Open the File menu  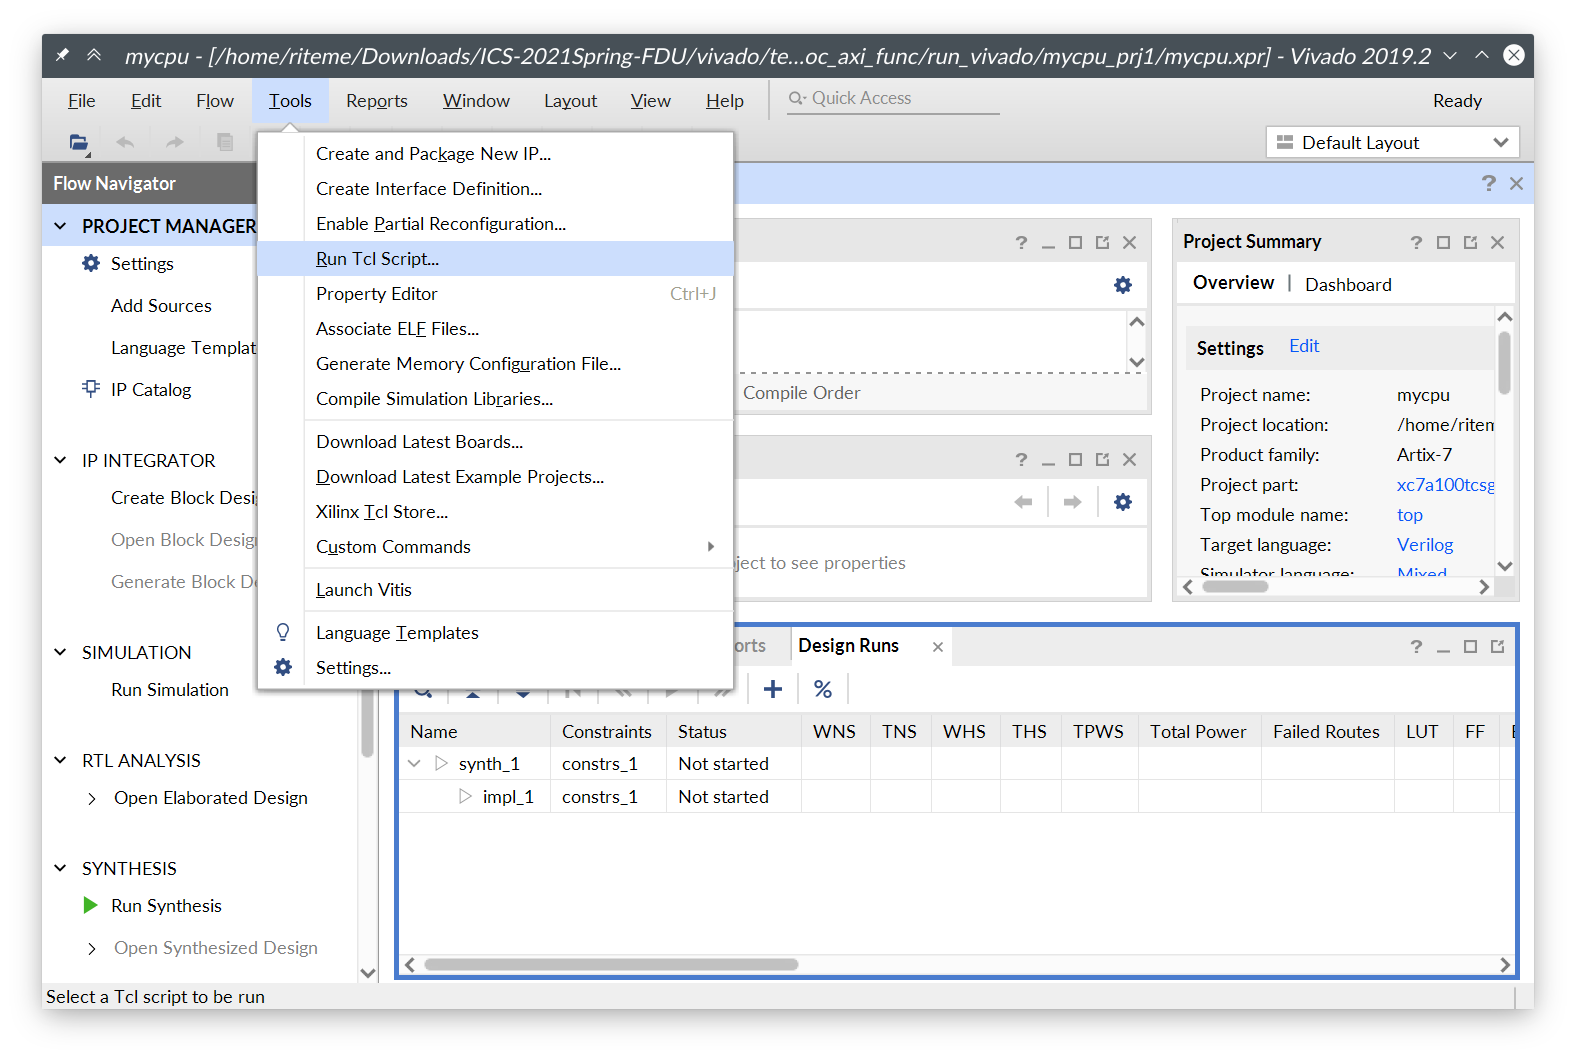[82, 101]
